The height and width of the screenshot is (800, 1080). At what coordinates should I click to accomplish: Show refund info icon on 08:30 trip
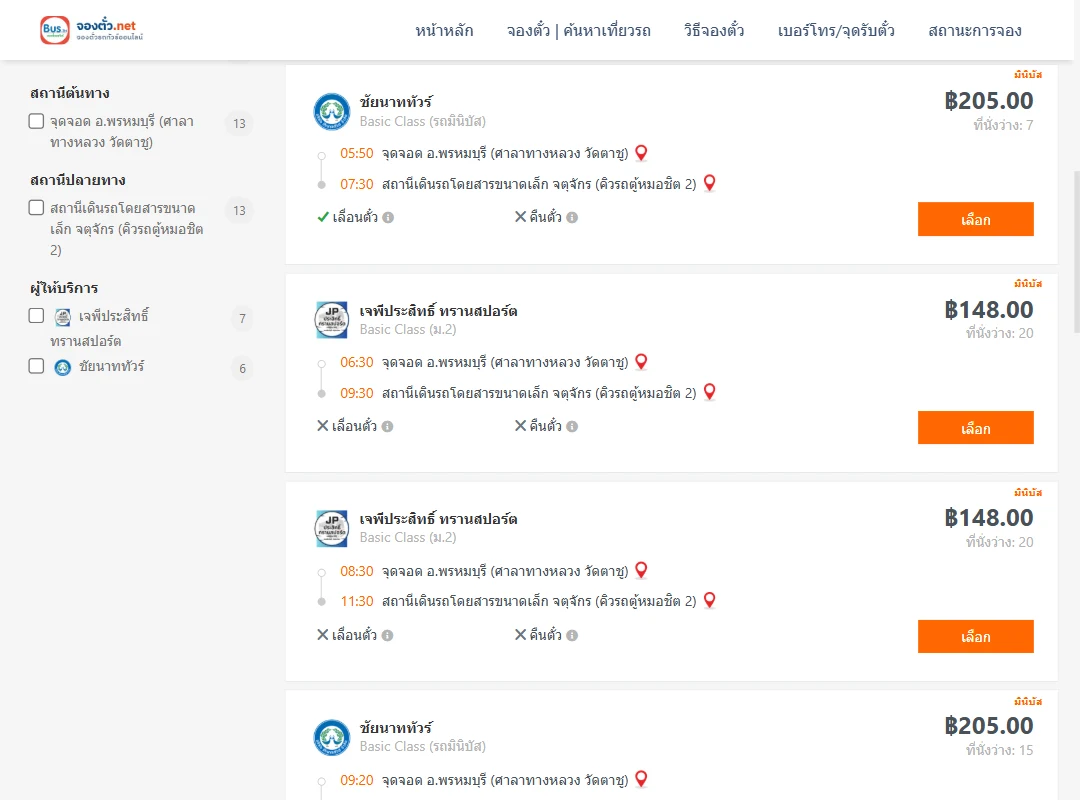[x=572, y=635]
